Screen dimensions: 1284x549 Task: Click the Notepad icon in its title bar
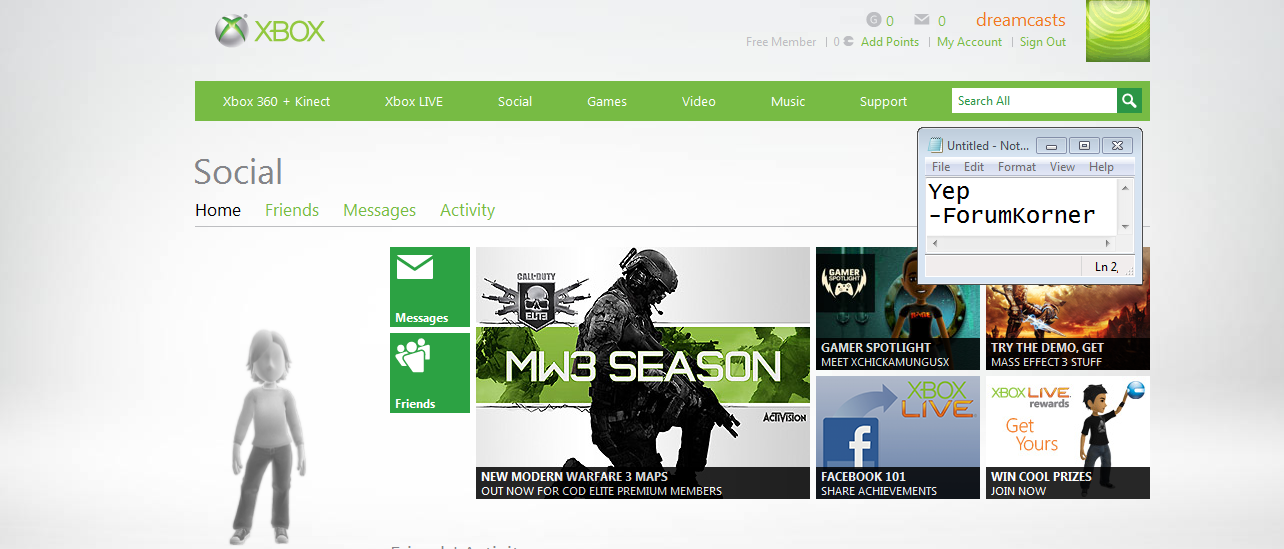935,145
